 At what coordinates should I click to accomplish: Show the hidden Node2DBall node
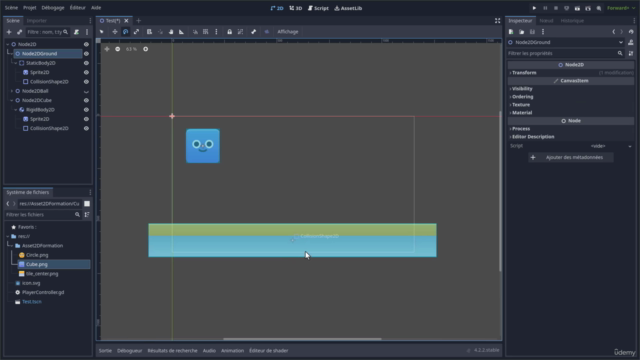click(x=86, y=91)
